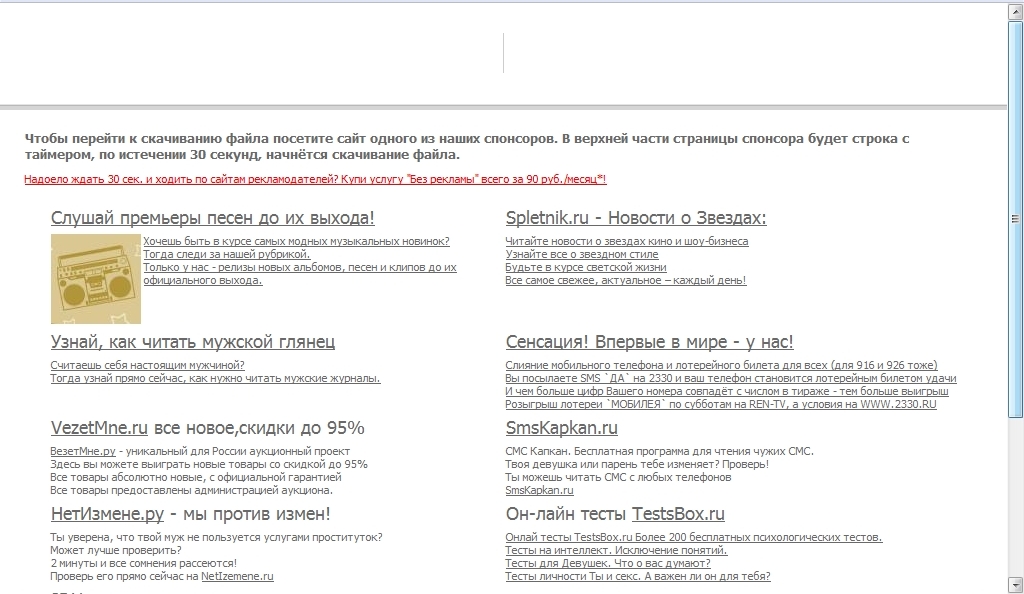Click text 'Здесь вы можете выиграть новые товары'

209,464
